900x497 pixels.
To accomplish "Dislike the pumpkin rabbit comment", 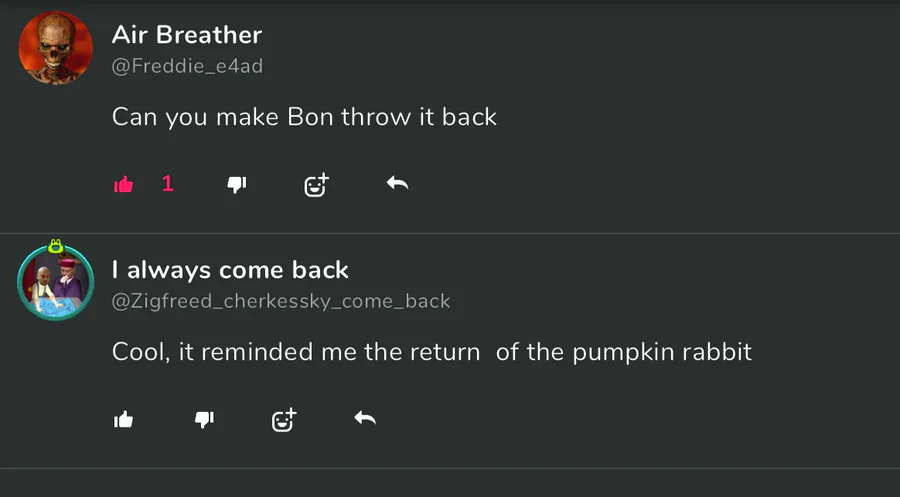I will pyautogui.click(x=204, y=420).
